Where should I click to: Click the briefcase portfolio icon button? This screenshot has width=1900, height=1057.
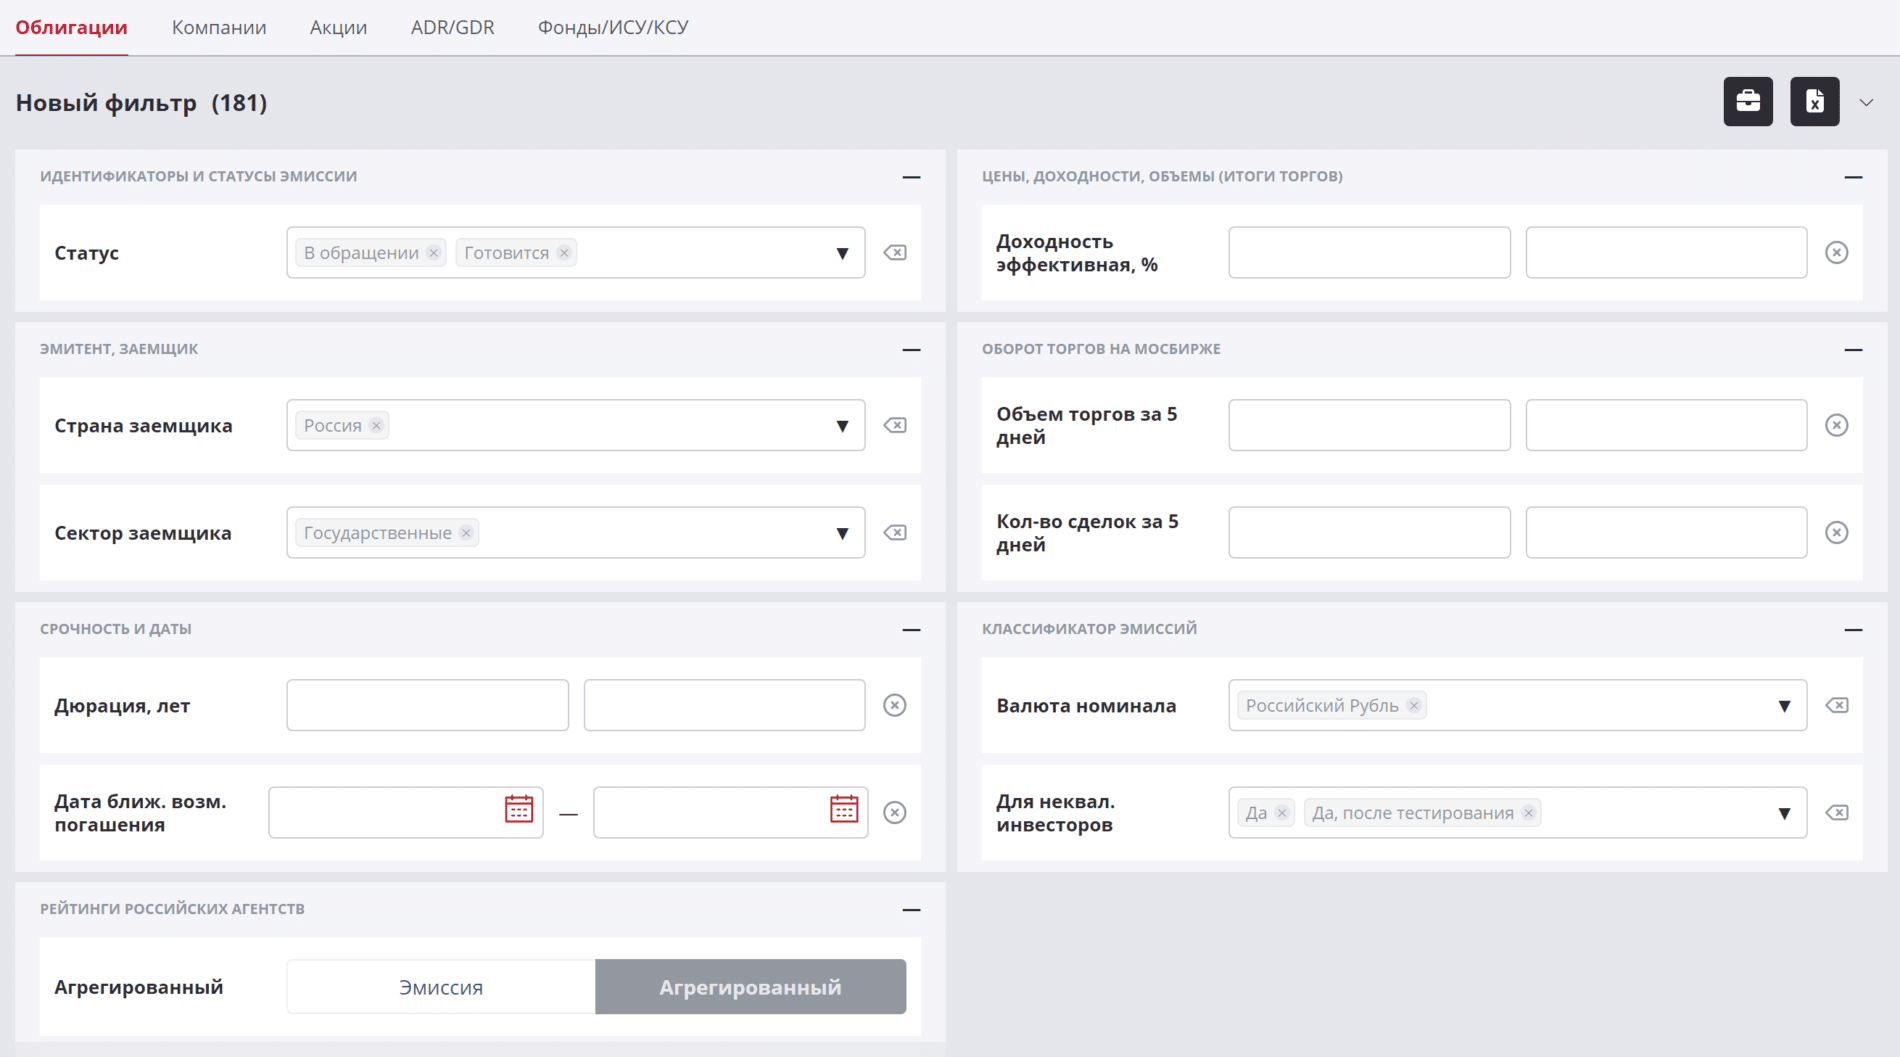click(1747, 102)
